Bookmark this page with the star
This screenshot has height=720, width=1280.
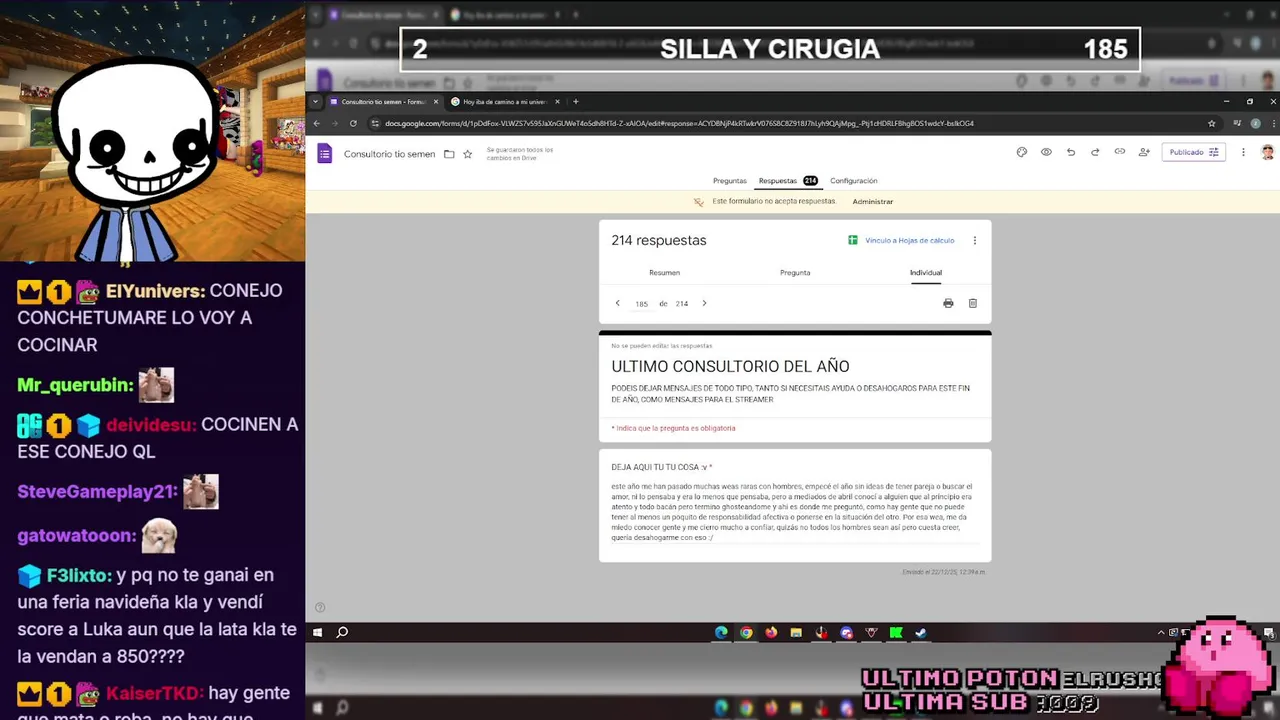click(x=1212, y=123)
